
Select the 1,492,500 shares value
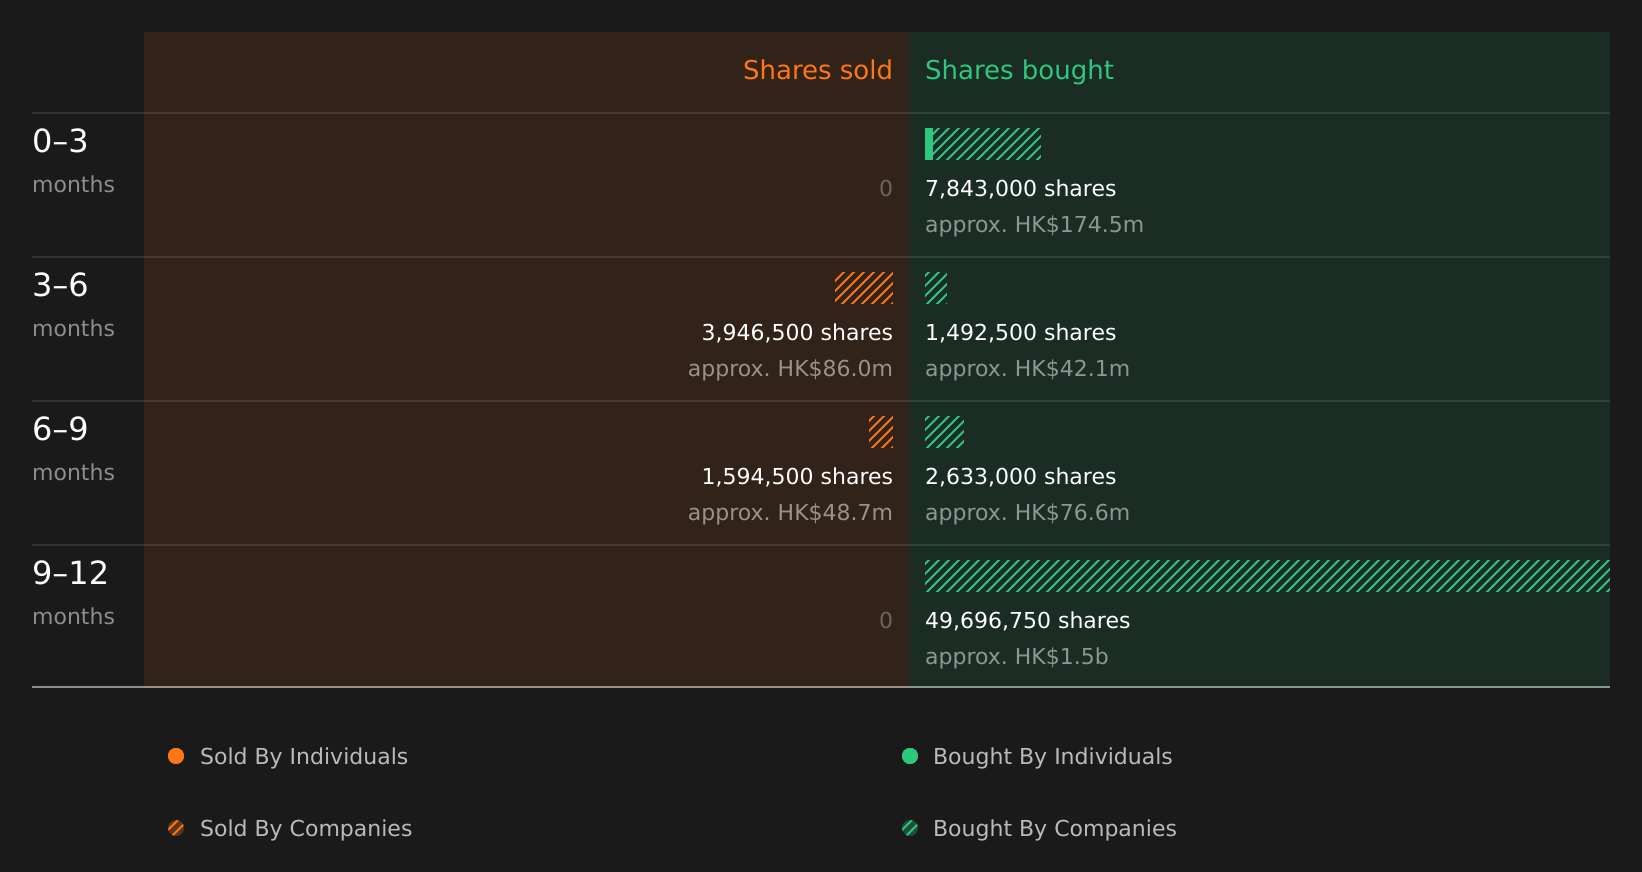point(1020,333)
